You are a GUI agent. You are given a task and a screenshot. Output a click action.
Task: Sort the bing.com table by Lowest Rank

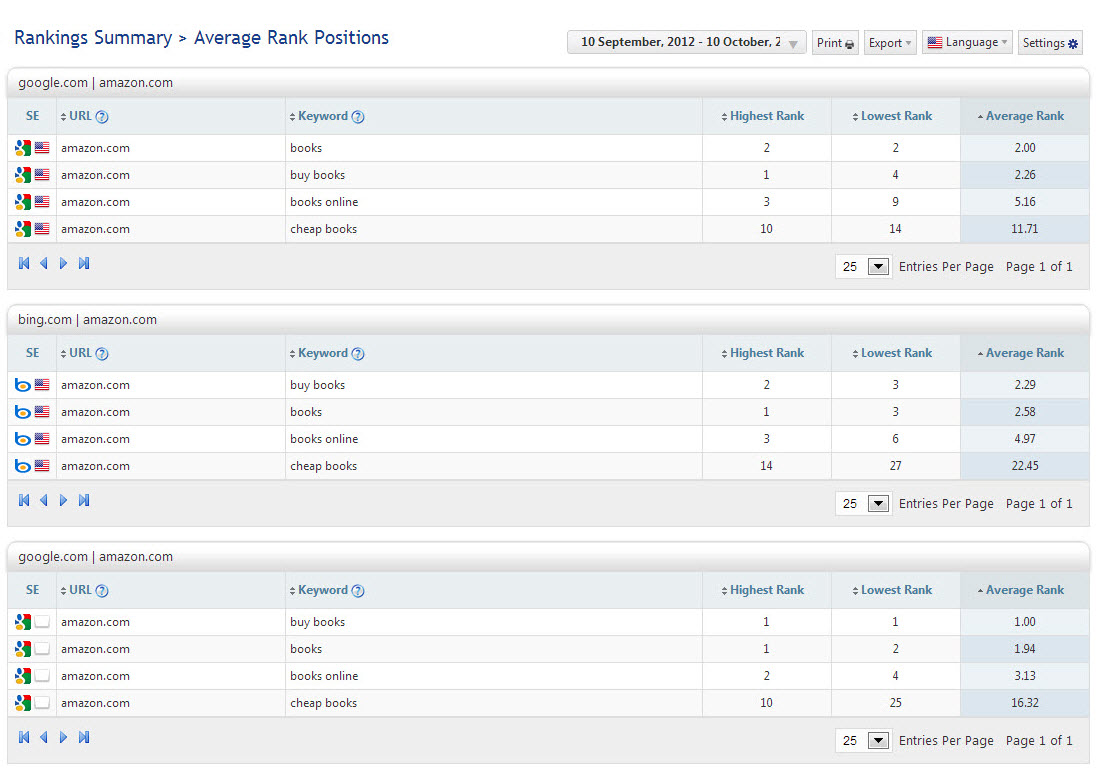[895, 353]
